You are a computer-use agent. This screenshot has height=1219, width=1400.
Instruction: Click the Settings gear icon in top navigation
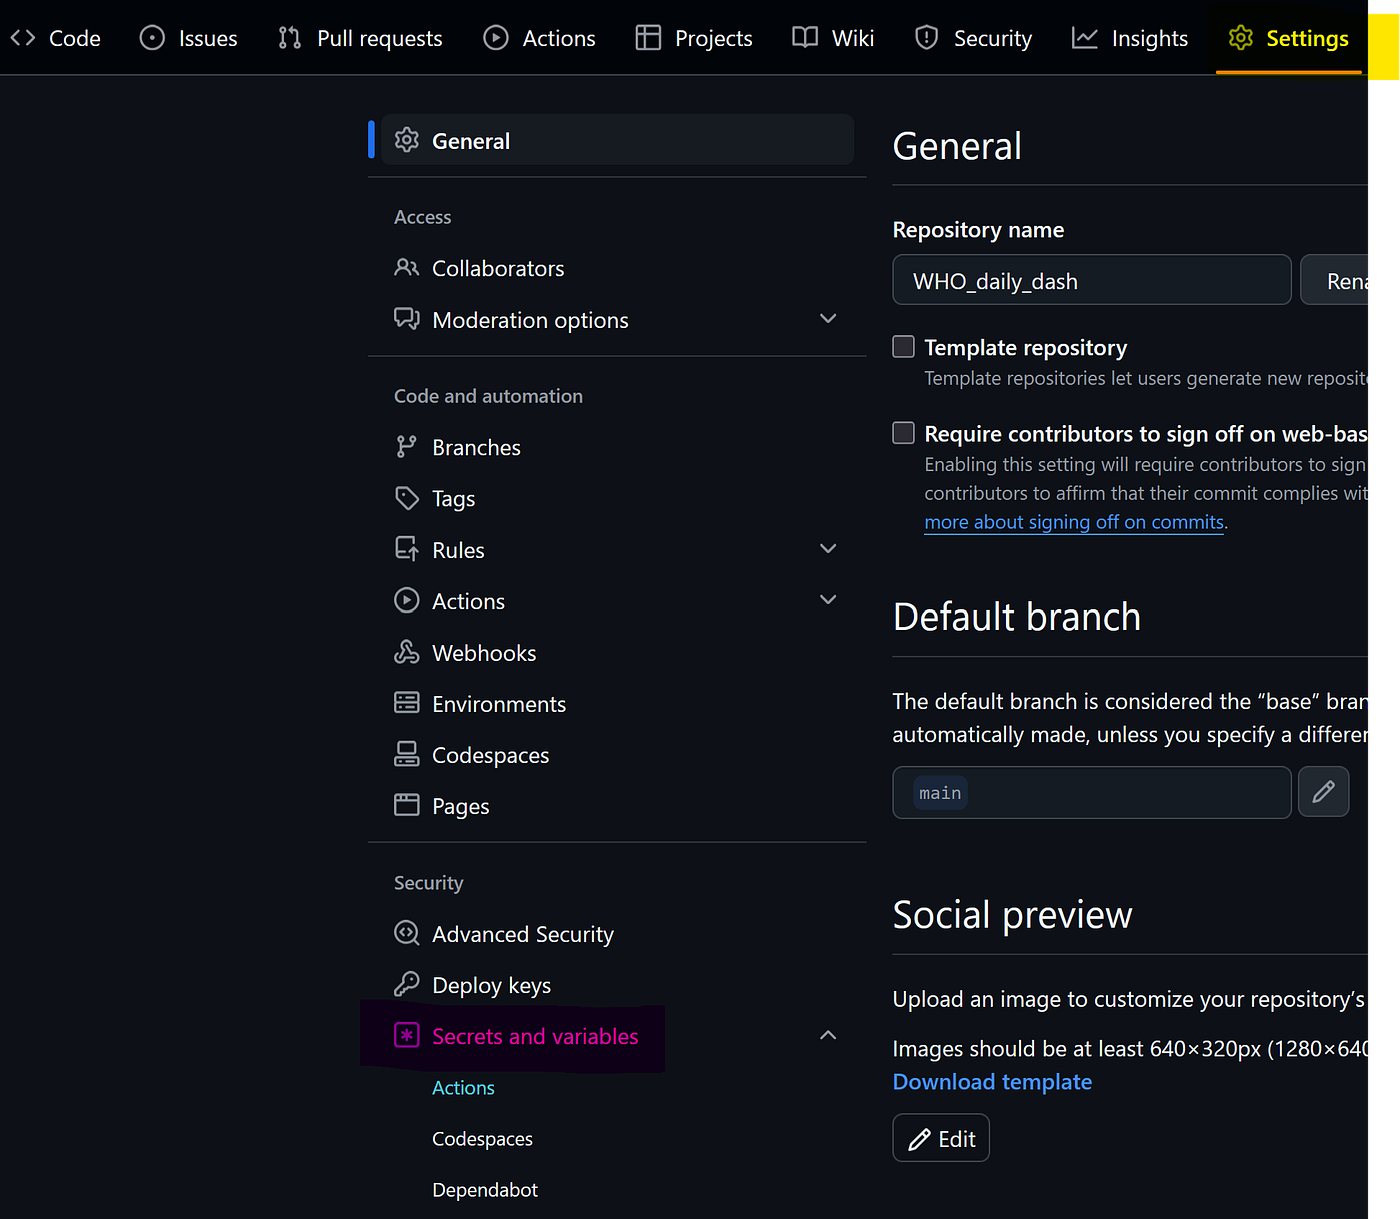tap(1241, 38)
